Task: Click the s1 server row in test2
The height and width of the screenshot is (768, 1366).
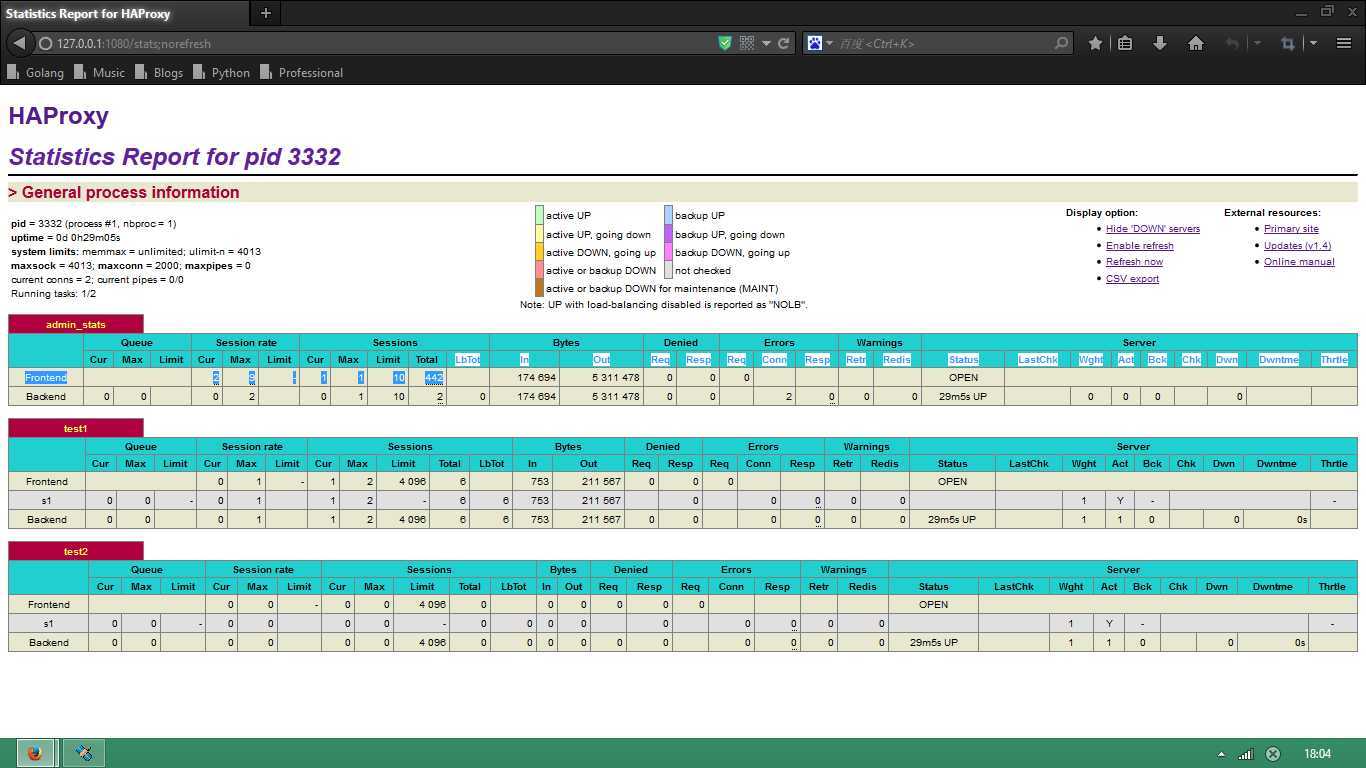Action: 683,623
